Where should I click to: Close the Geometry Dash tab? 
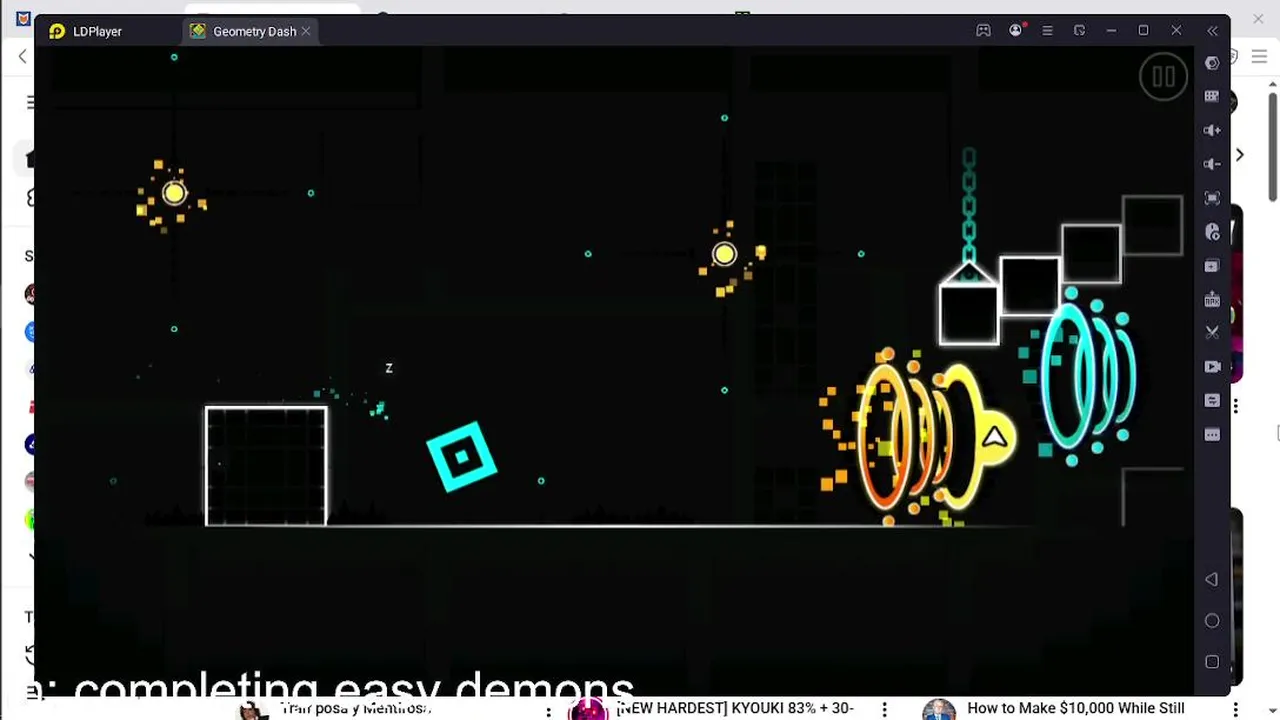pyautogui.click(x=306, y=31)
